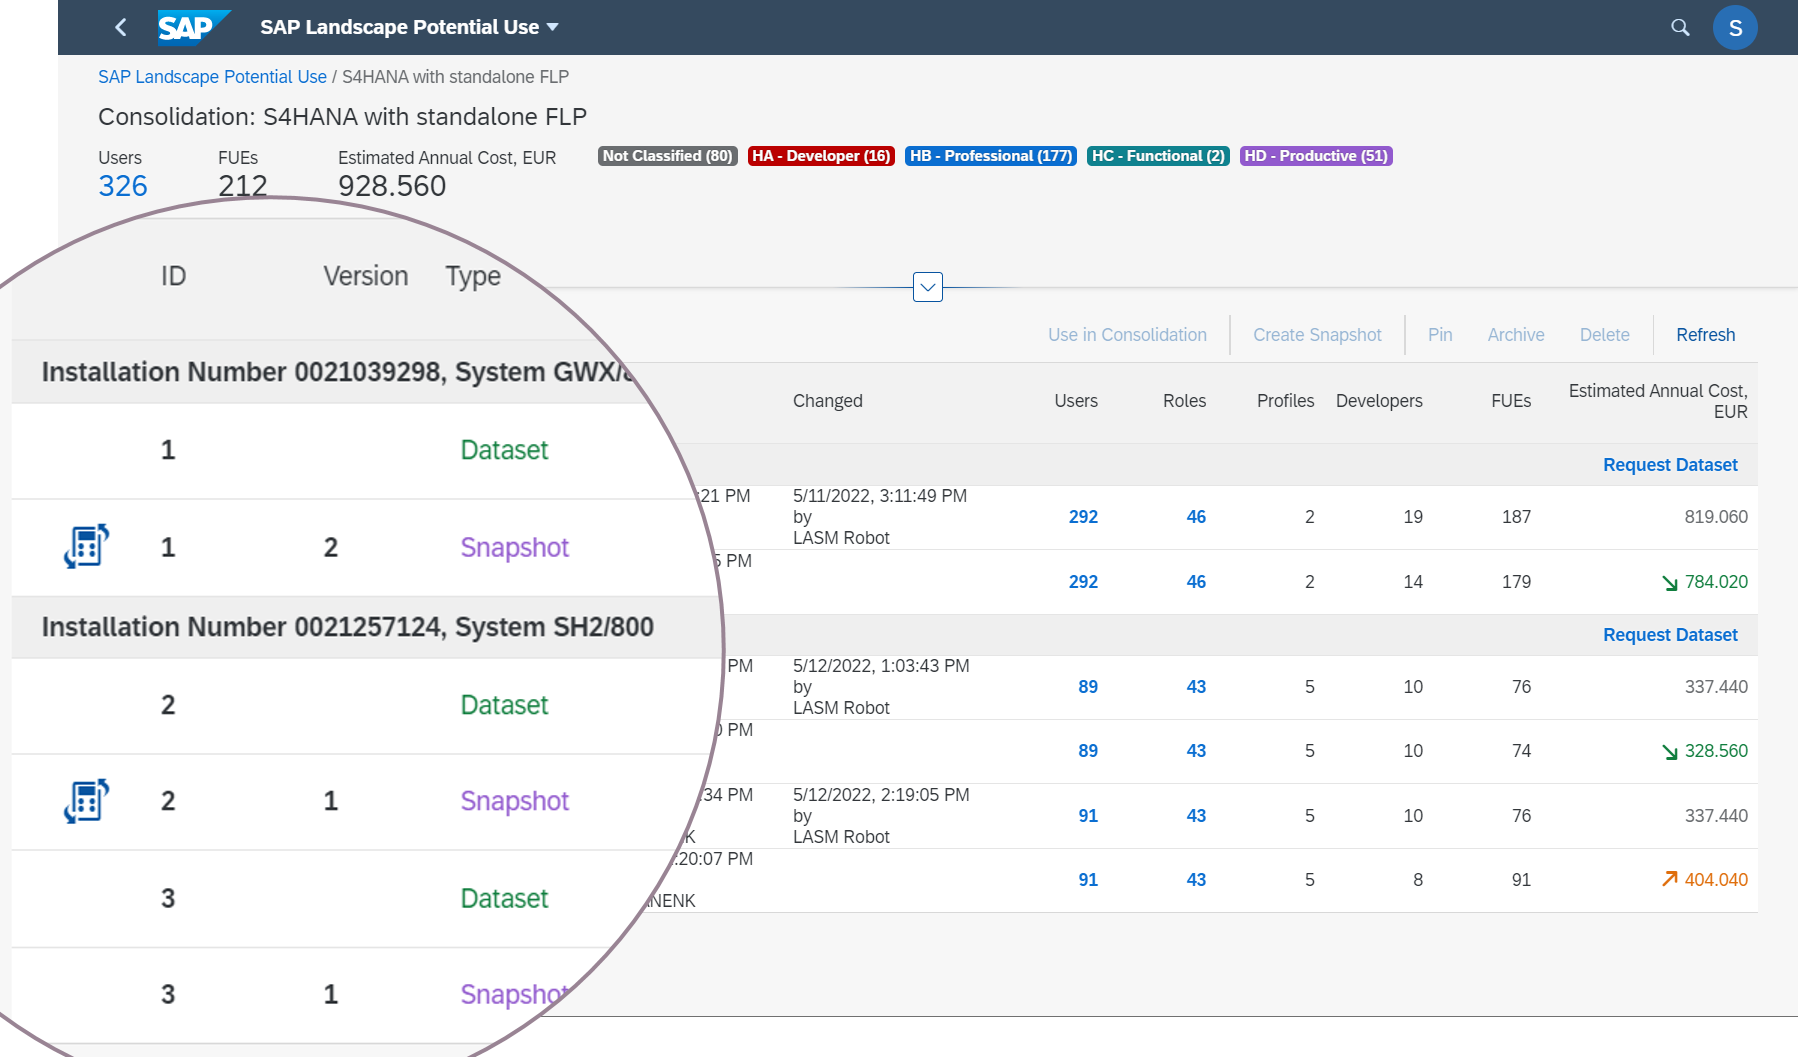Request Dataset for system SH2/800
This screenshot has width=1798, height=1057.
pos(1670,635)
